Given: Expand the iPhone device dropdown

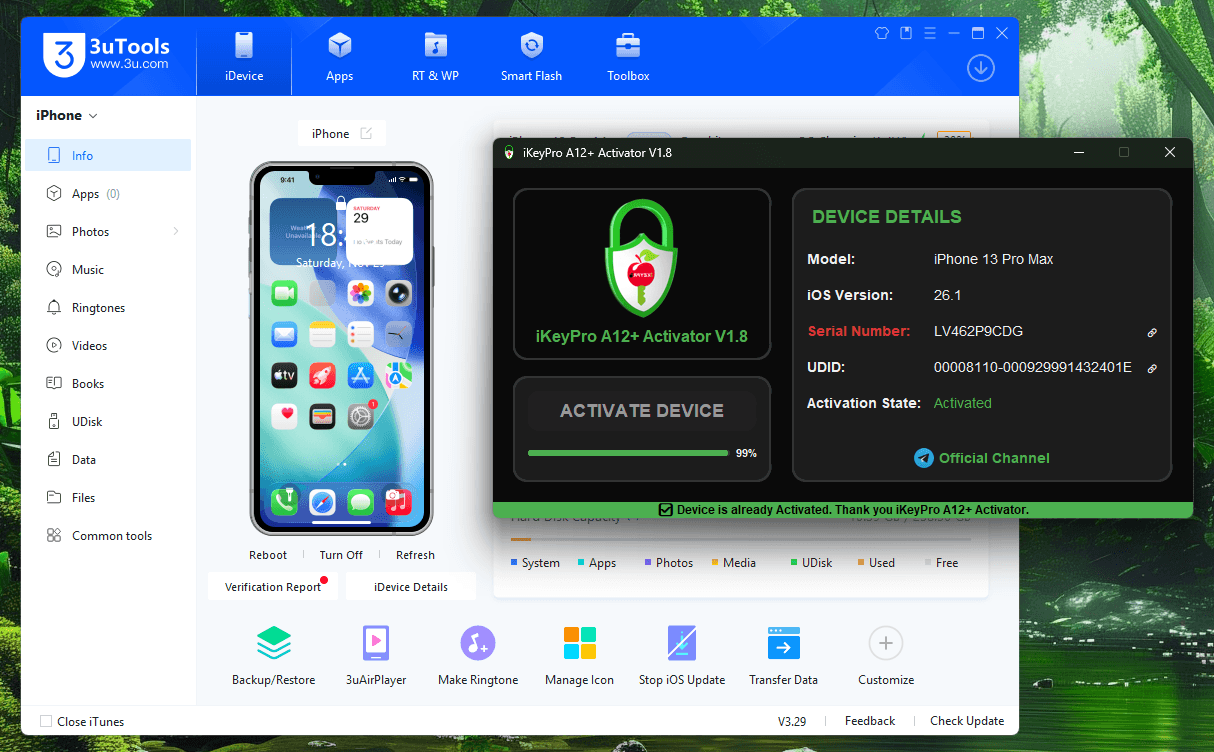Looking at the screenshot, I should (x=67, y=116).
